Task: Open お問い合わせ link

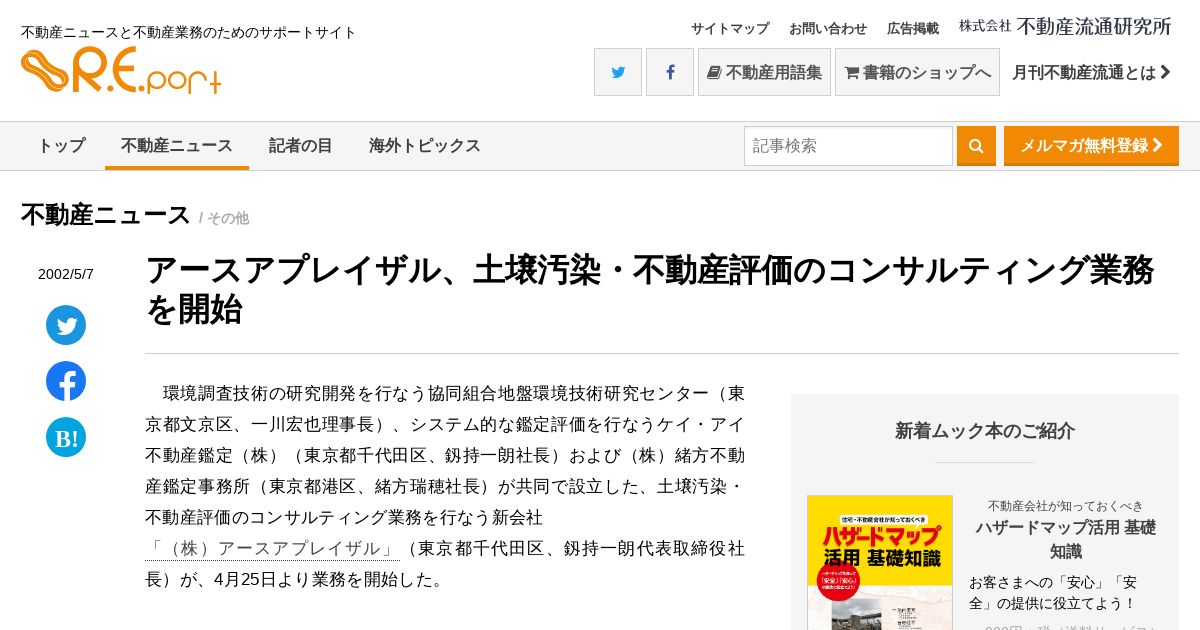Action: click(828, 28)
